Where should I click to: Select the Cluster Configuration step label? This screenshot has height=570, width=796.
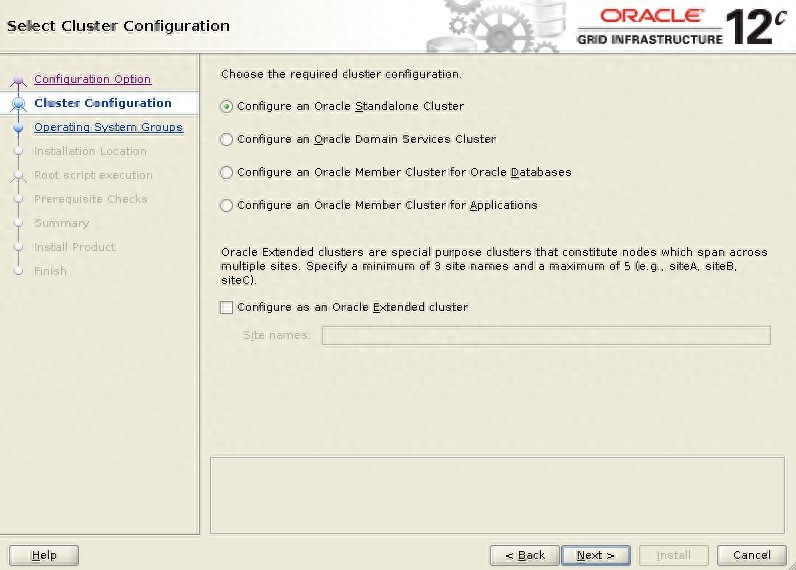(x=102, y=103)
